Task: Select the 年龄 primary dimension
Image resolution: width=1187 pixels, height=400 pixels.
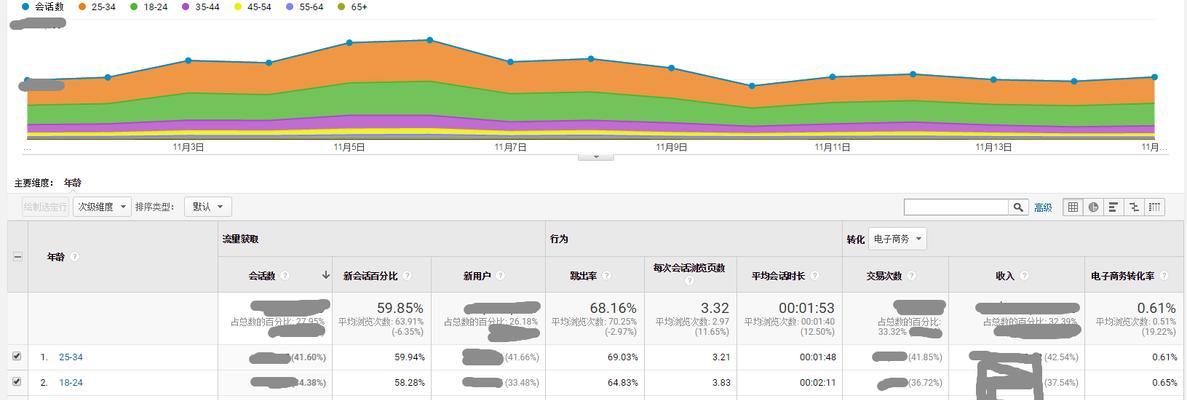Action: (73, 183)
